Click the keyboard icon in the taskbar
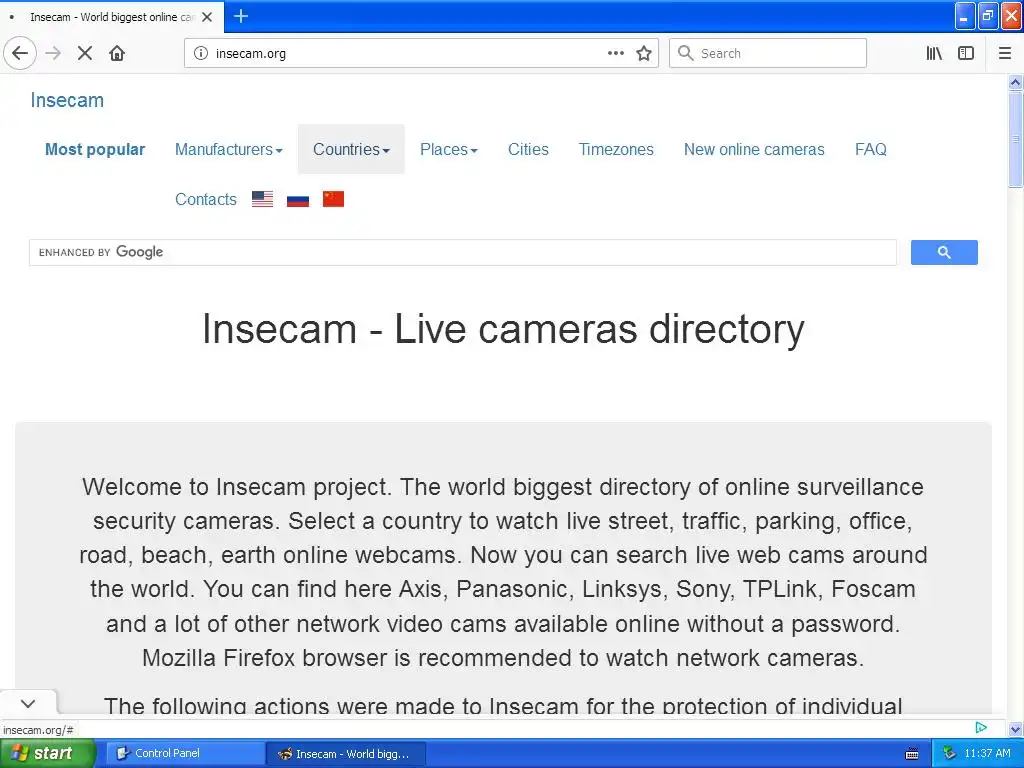 pos(912,754)
